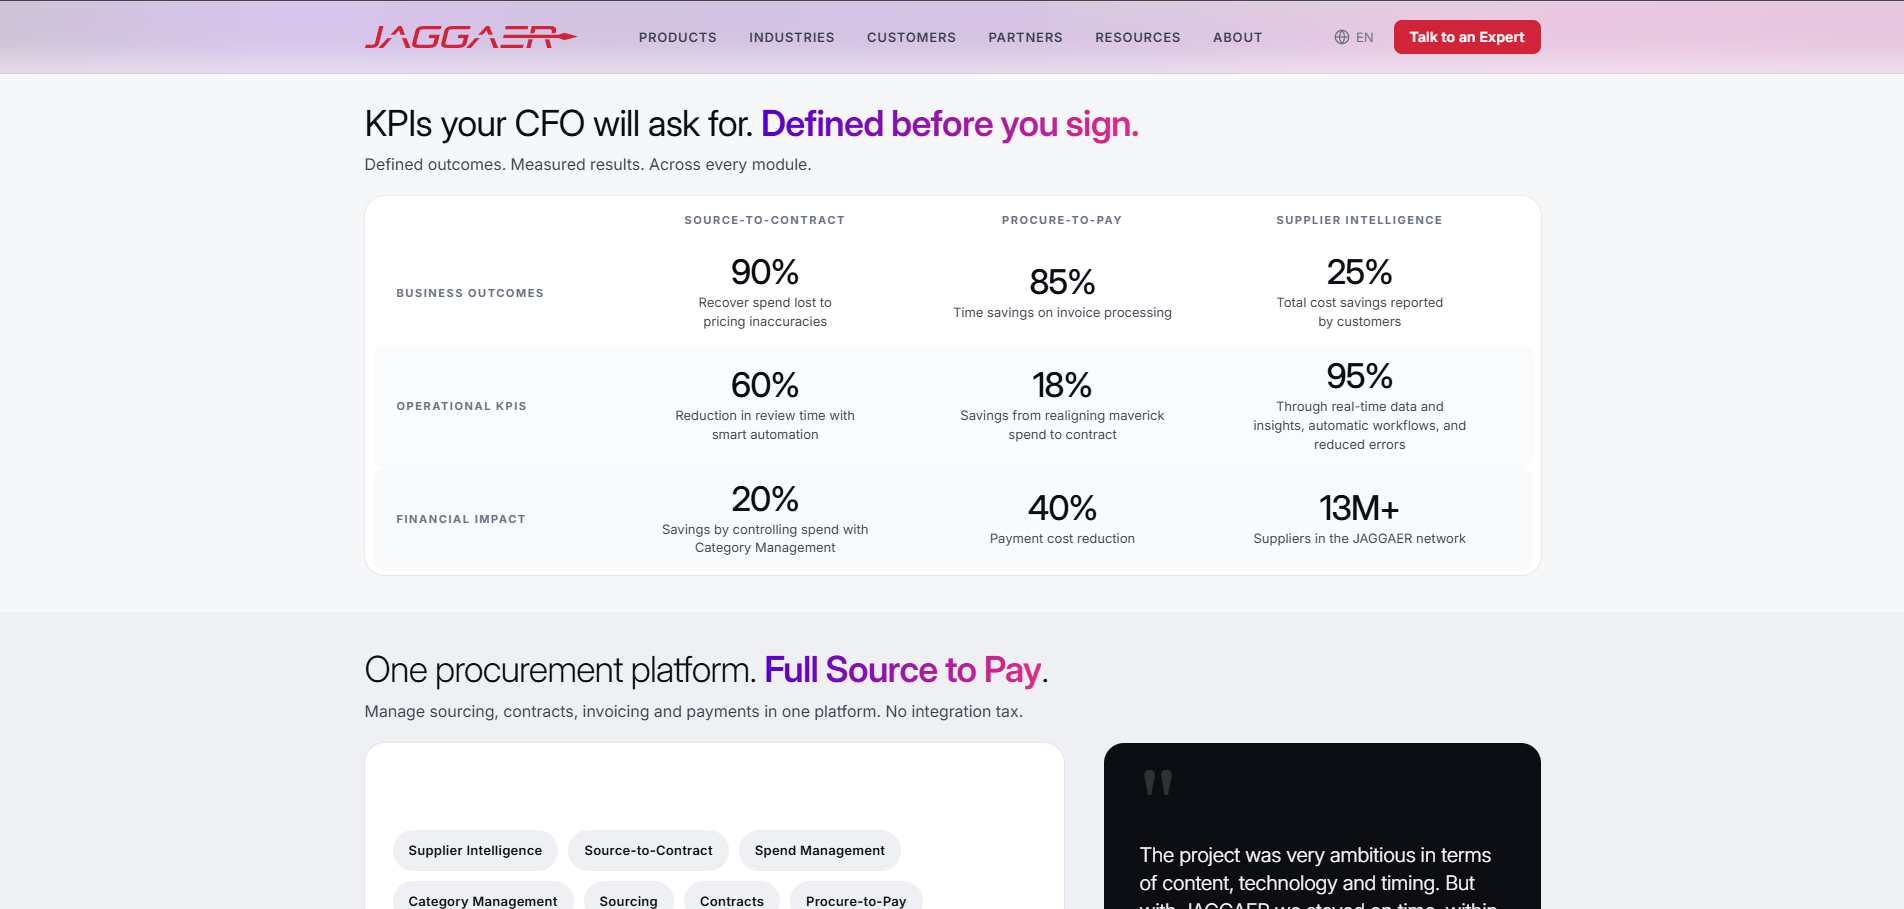The image size is (1904, 909).
Task: Select the Procure-to-Pay pill
Action: click(856, 900)
